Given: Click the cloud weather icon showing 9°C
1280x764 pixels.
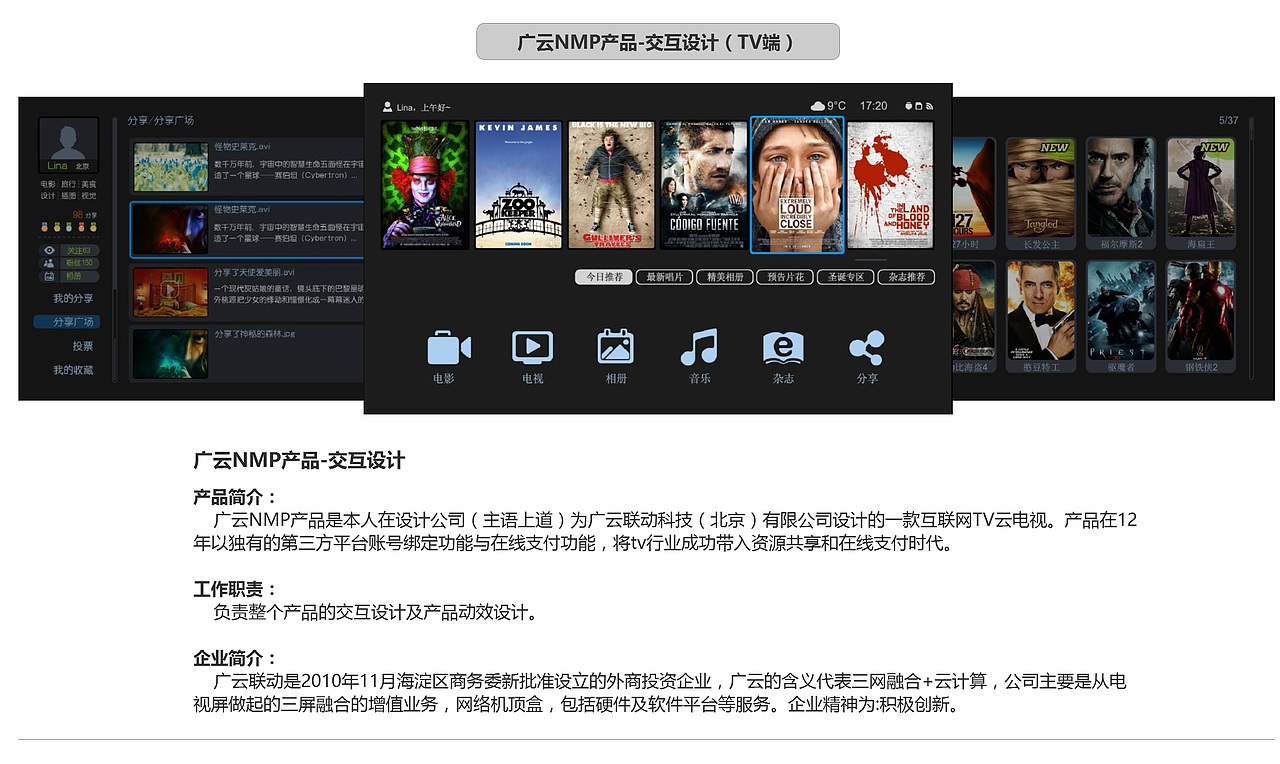Looking at the screenshot, I should click(816, 104).
